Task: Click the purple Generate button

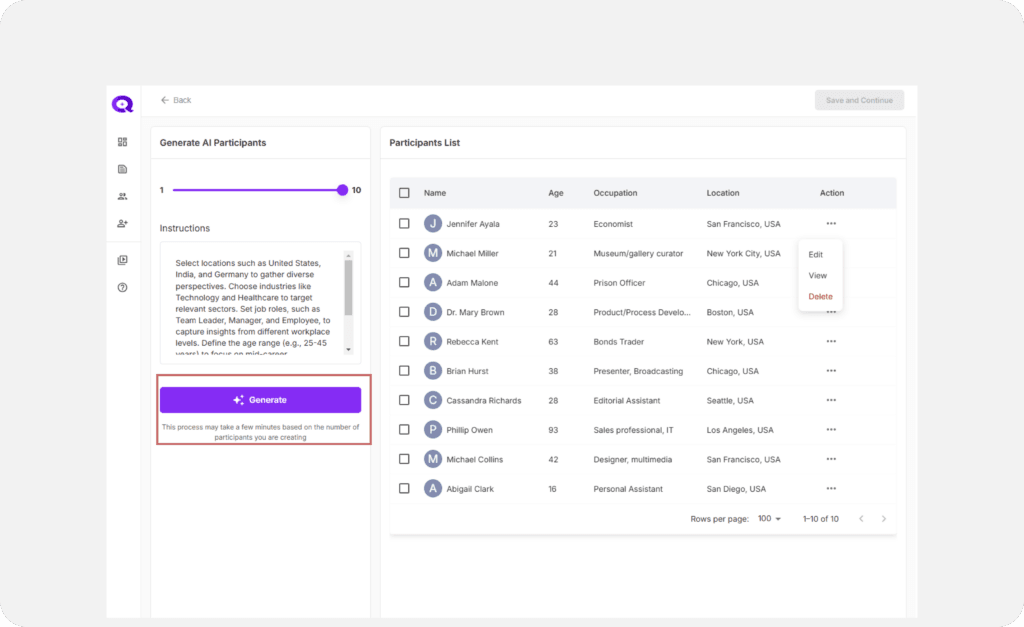Action: 260,400
